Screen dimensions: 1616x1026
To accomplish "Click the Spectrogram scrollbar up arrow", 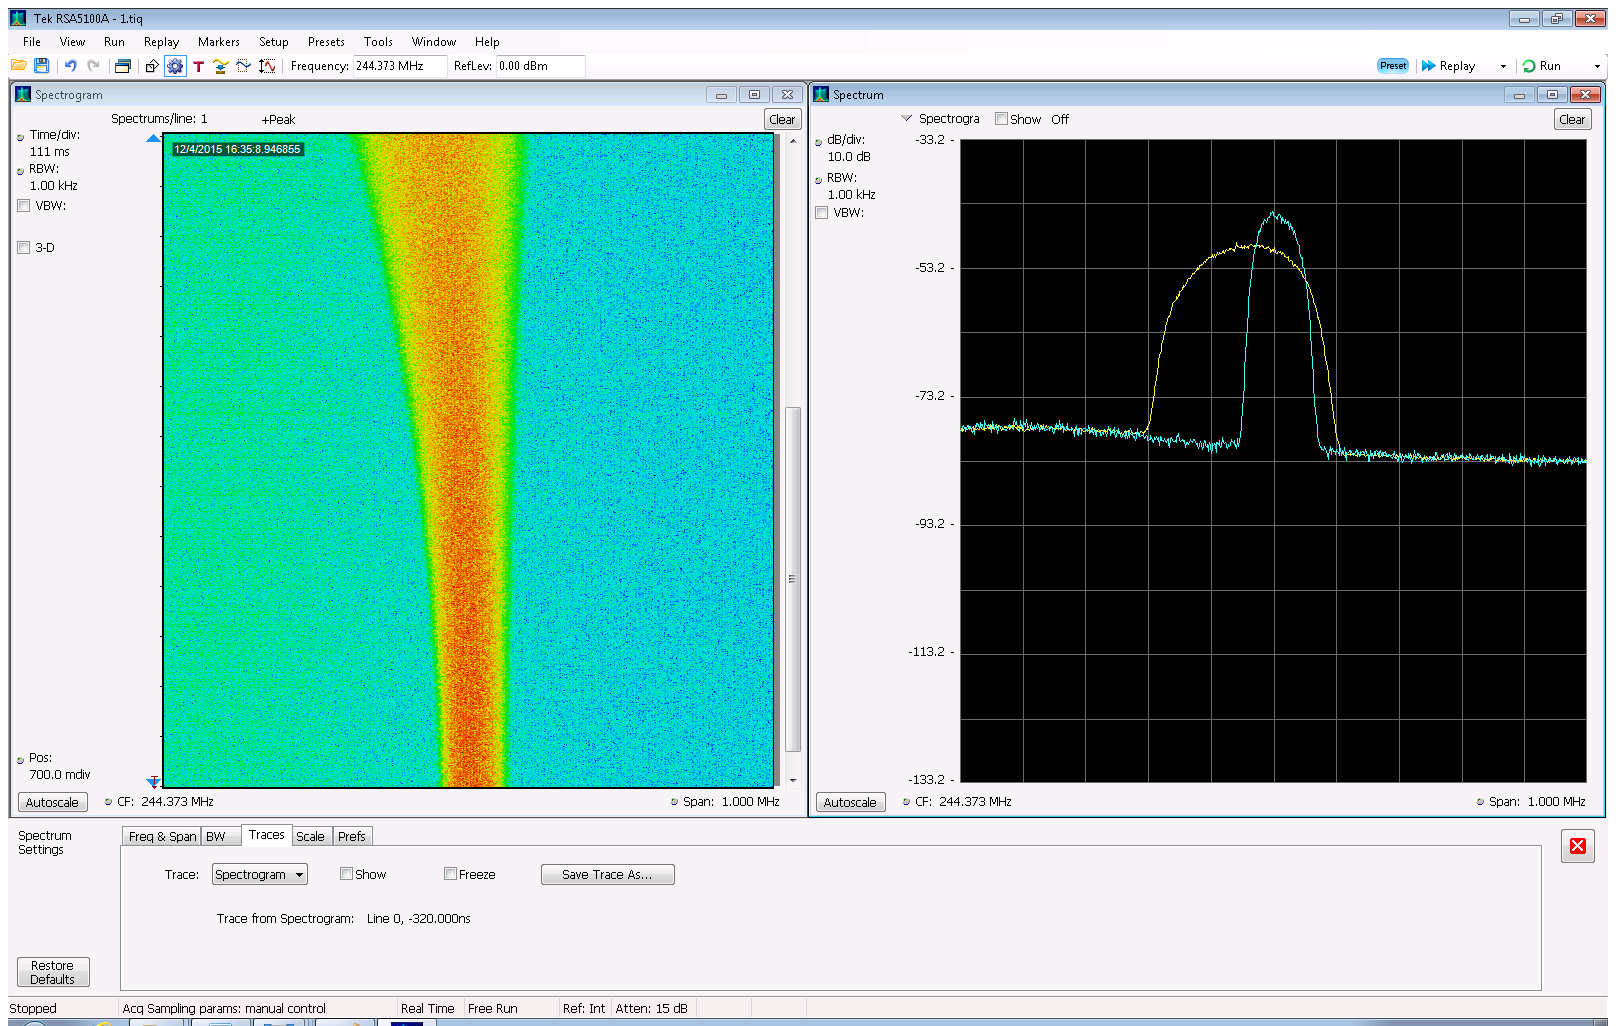I will point(793,140).
